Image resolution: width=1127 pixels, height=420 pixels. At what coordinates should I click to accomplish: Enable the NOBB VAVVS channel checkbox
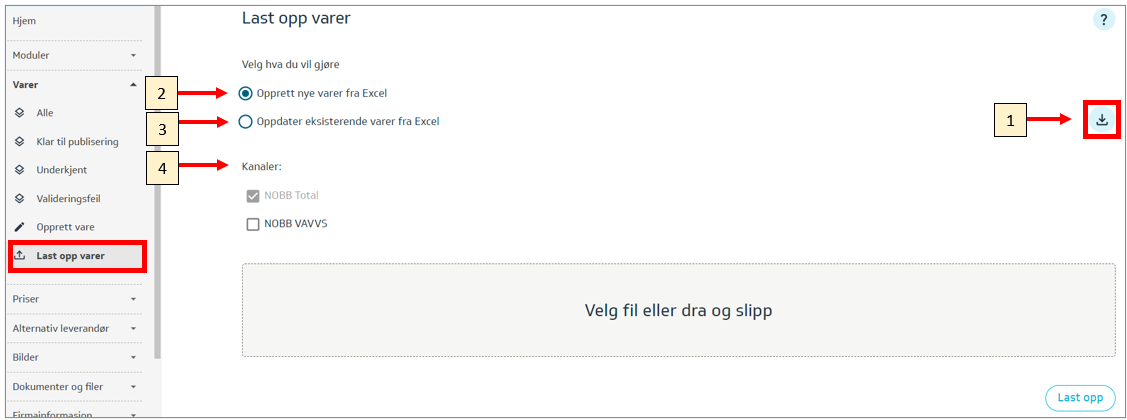point(253,224)
